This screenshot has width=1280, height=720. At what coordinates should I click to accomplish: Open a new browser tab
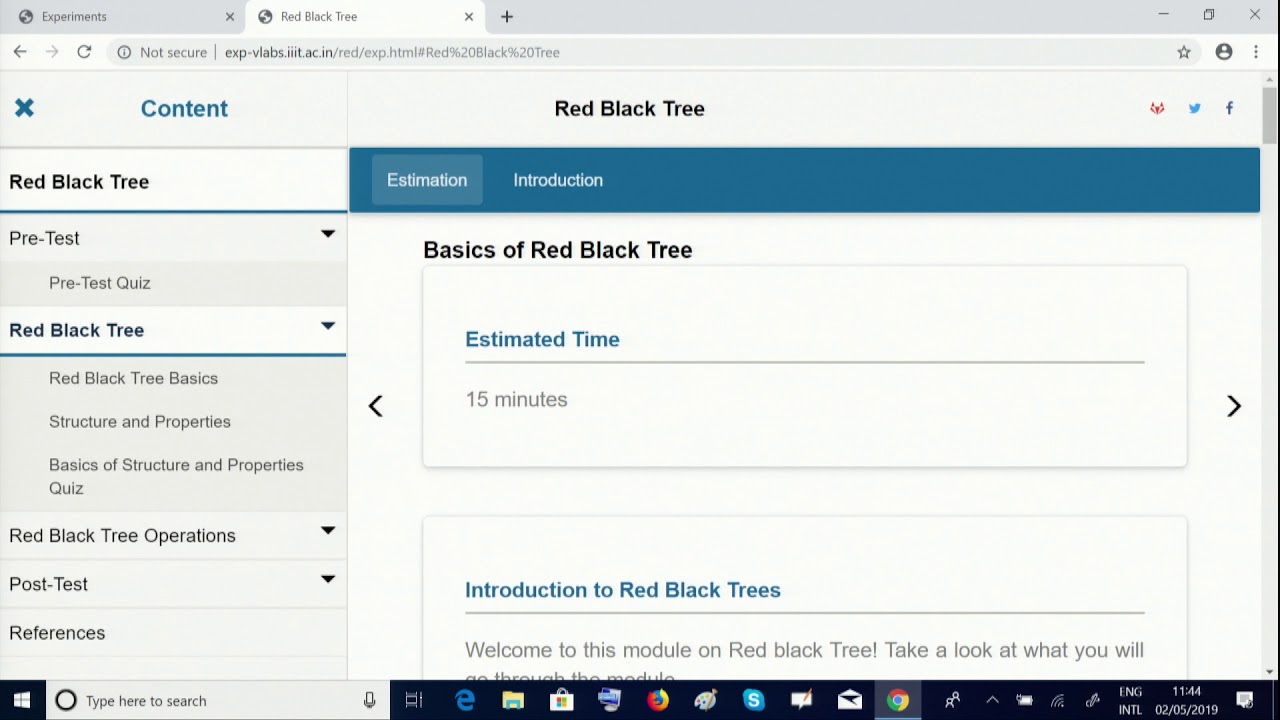(507, 16)
